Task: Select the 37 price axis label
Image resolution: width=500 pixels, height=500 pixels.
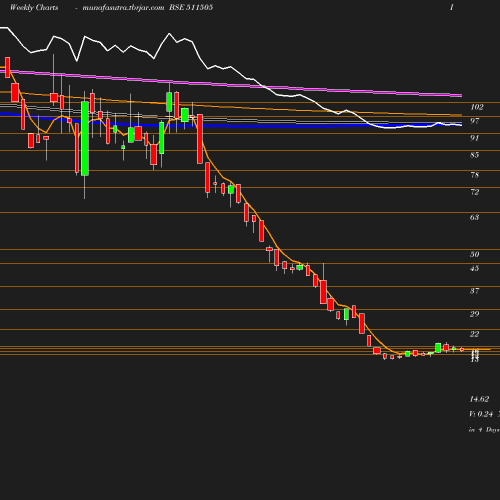Action: click(474, 291)
